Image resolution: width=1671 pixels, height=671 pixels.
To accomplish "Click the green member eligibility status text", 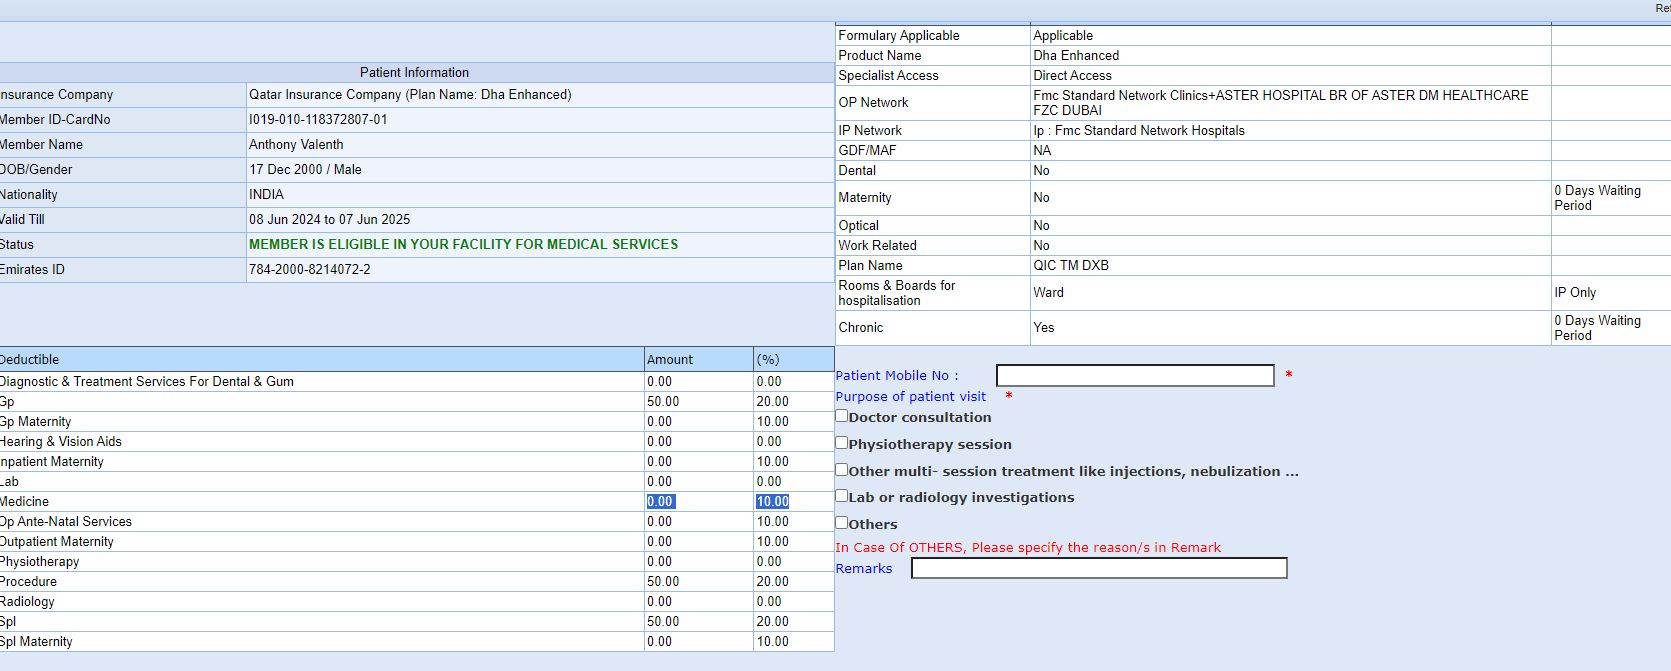I will click(x=463, y=245).
